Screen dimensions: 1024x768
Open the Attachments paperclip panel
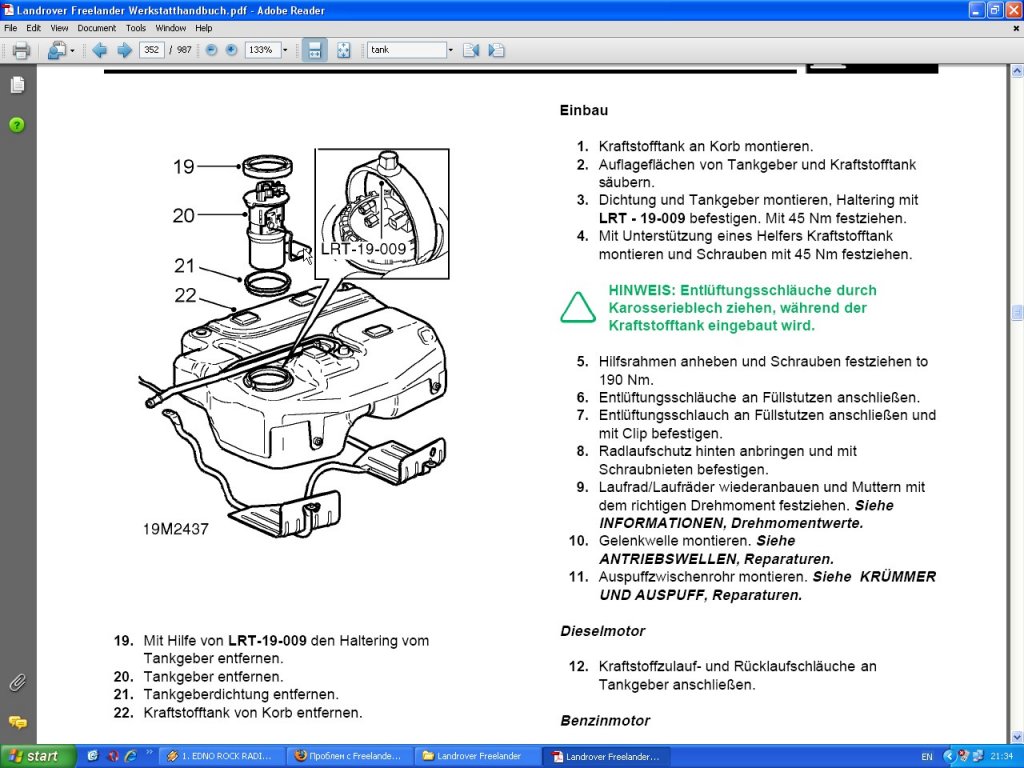coord(17,684)
